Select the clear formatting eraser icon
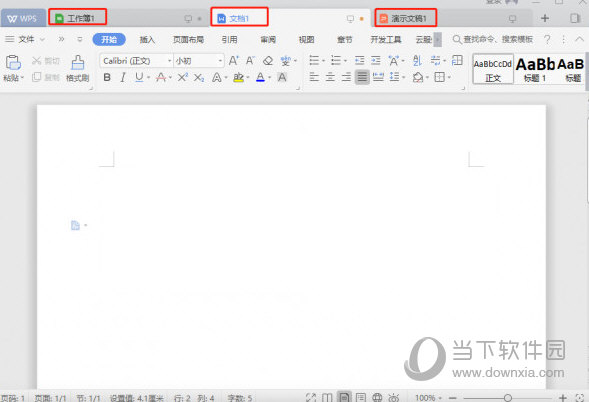This screenshot has height=402, width=589. 268,60
